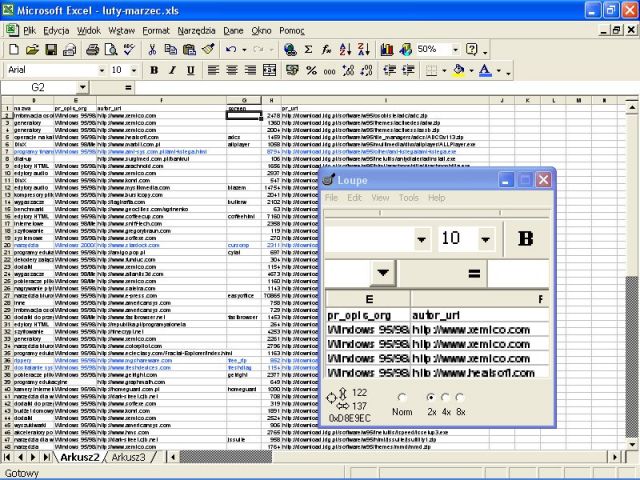This screenshot has width=640, height=480.
Task: Expand the font size 10 dropdown
Action: pos(133,71)
